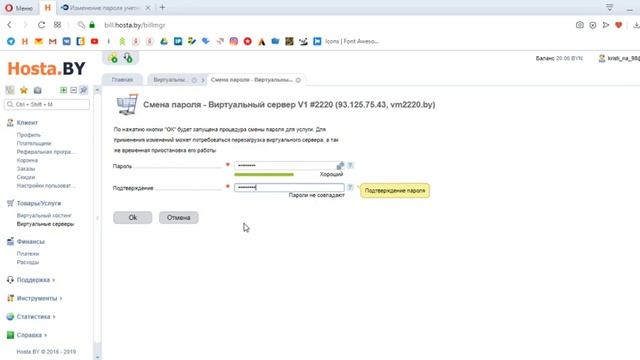Reload the page in browser
Screen dimensions: 640x360
tap(41, 25)
